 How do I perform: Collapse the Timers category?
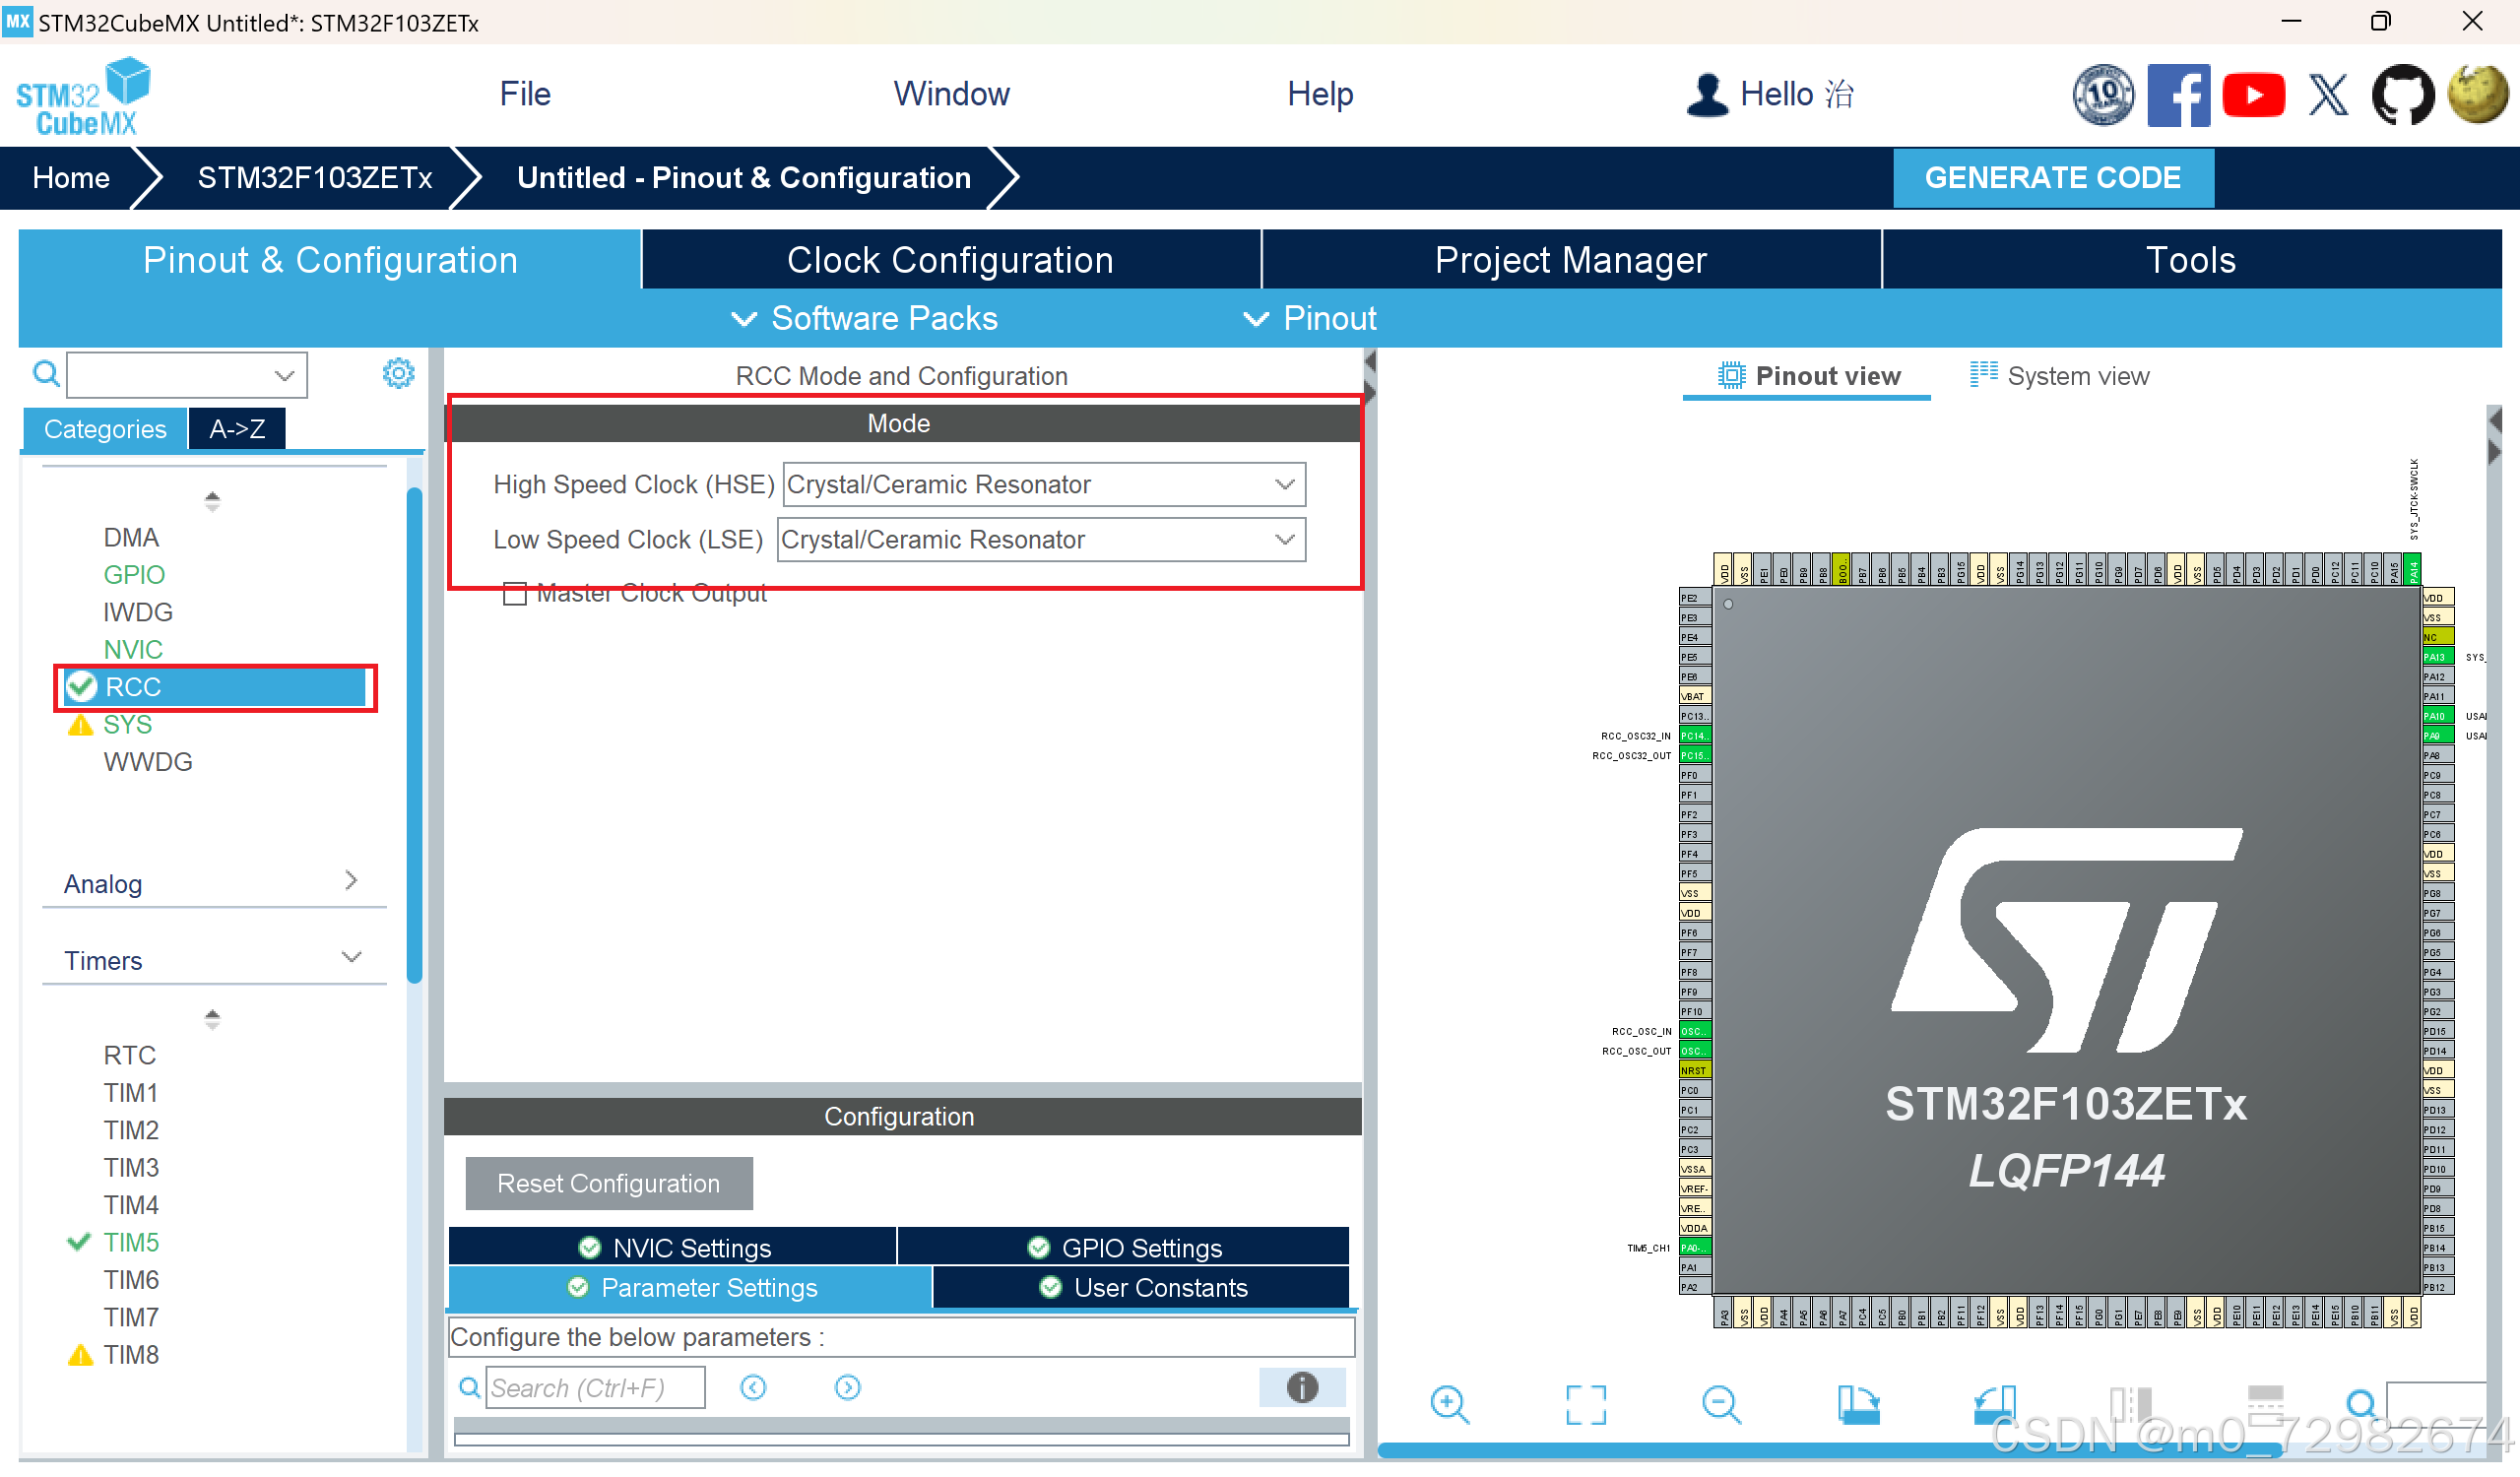(x=351, y=957)
